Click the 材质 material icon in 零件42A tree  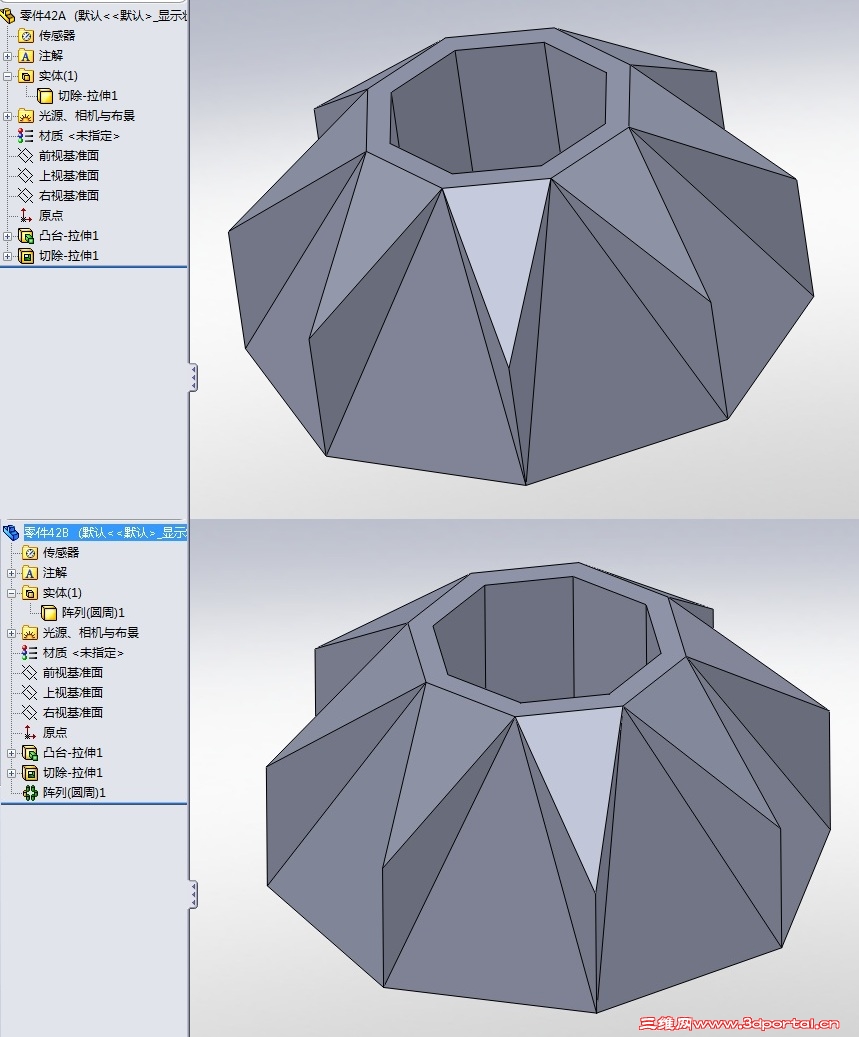tap(26, 136)
